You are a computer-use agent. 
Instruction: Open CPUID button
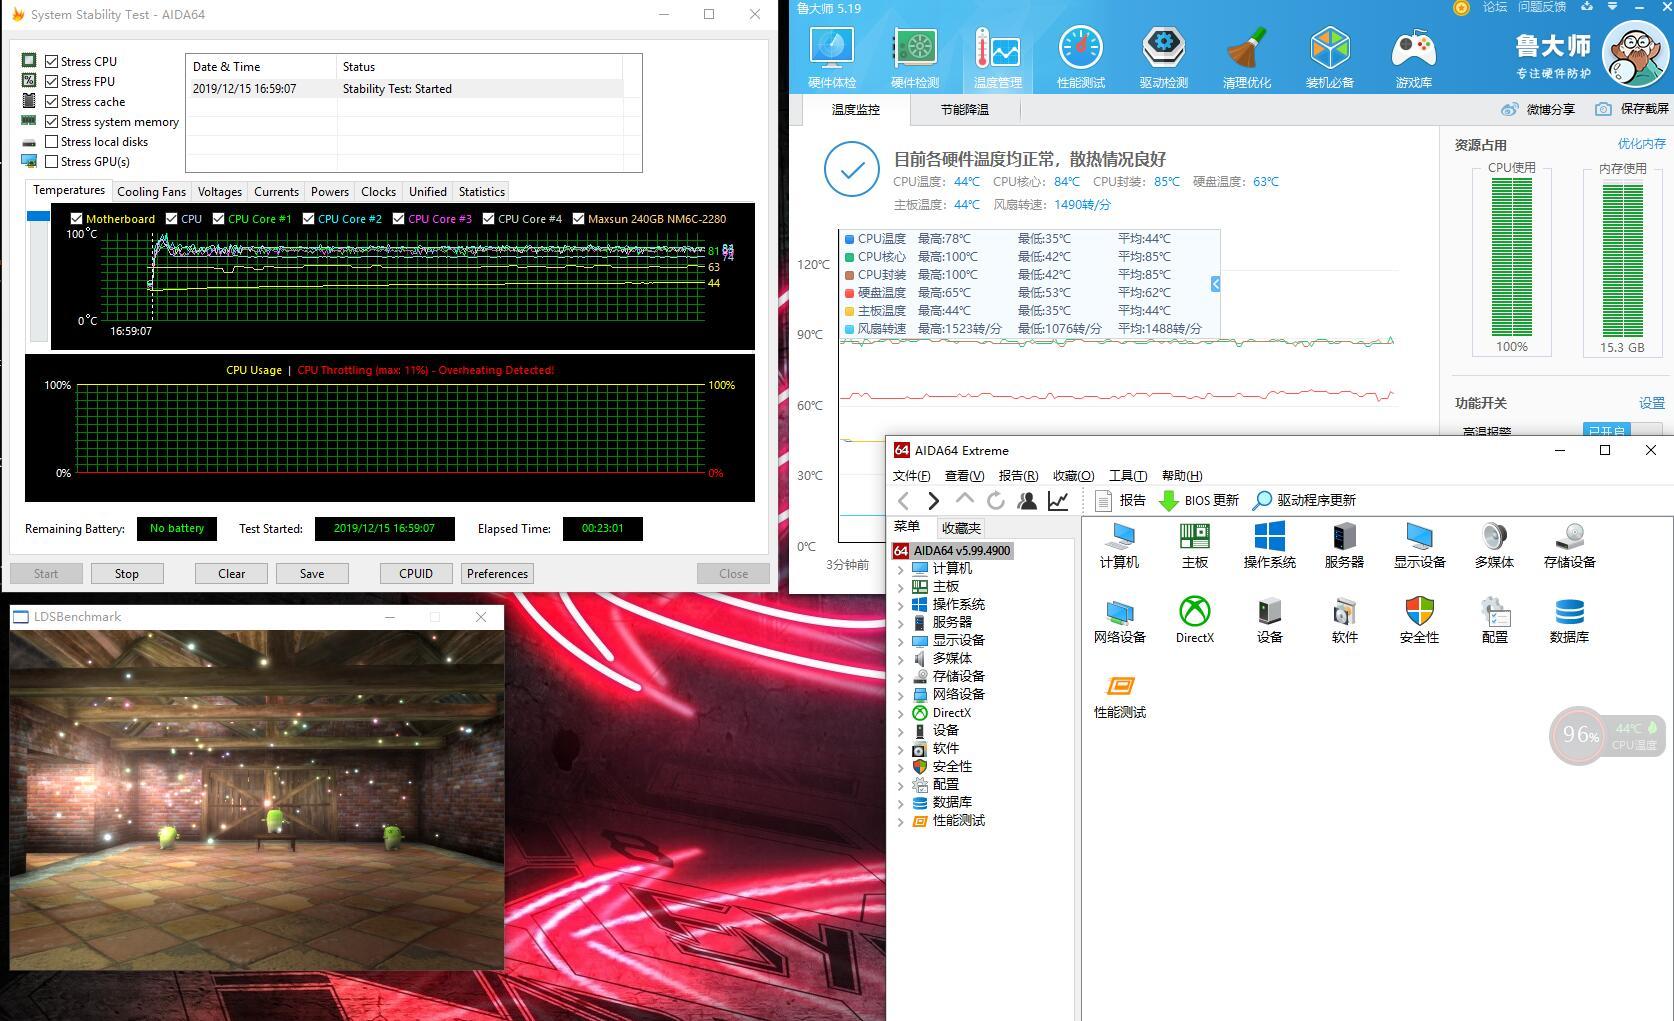(x=416, y=573)
